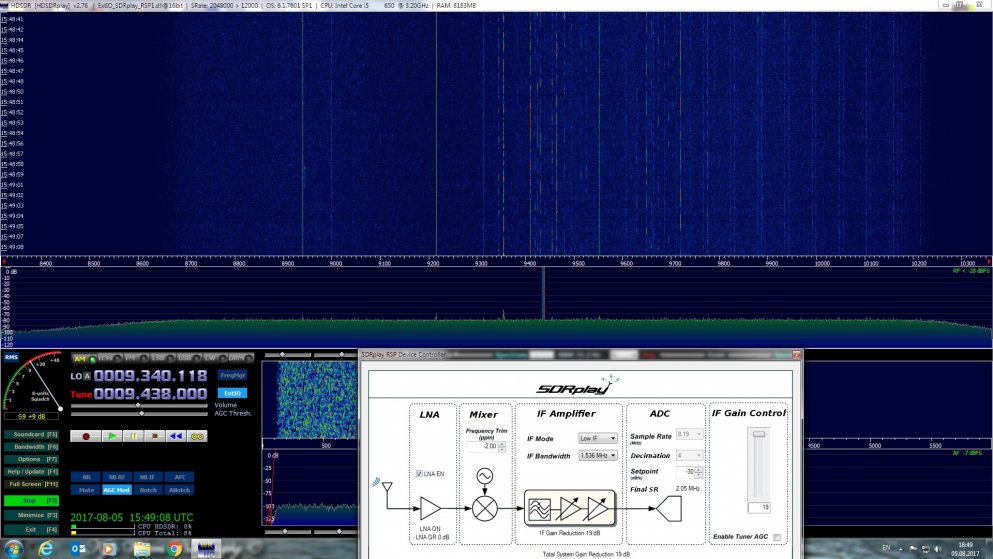
Task: Toggle the Mute button
Action: point(86,490)
